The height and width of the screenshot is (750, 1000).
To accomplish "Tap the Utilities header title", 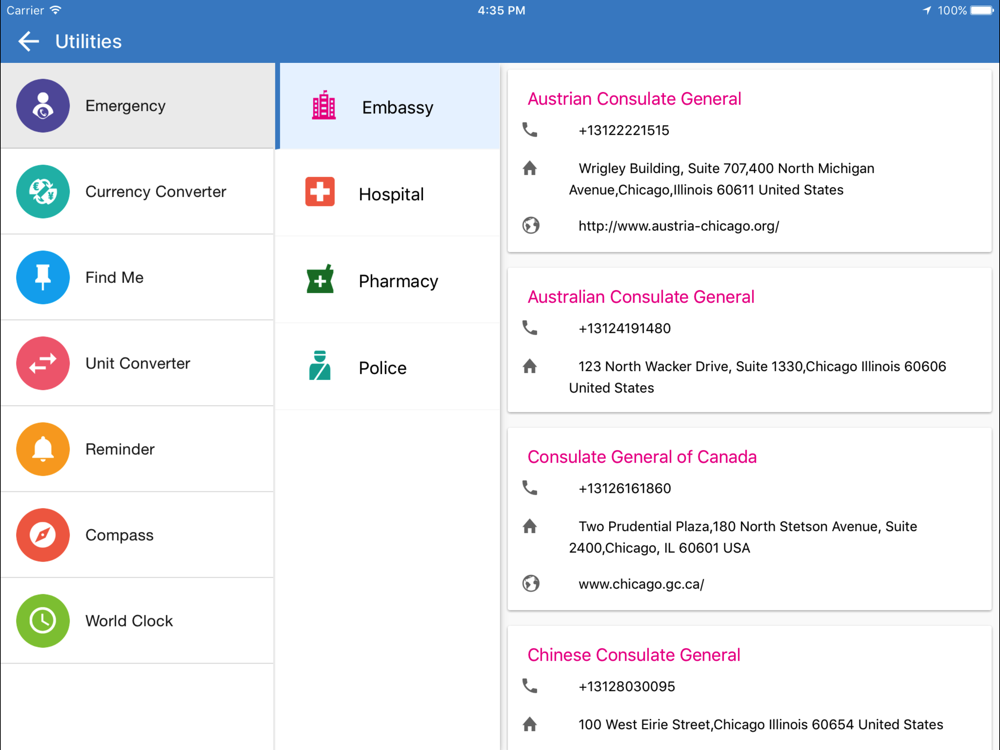I will pyautogui.click(x=88, y=41).
